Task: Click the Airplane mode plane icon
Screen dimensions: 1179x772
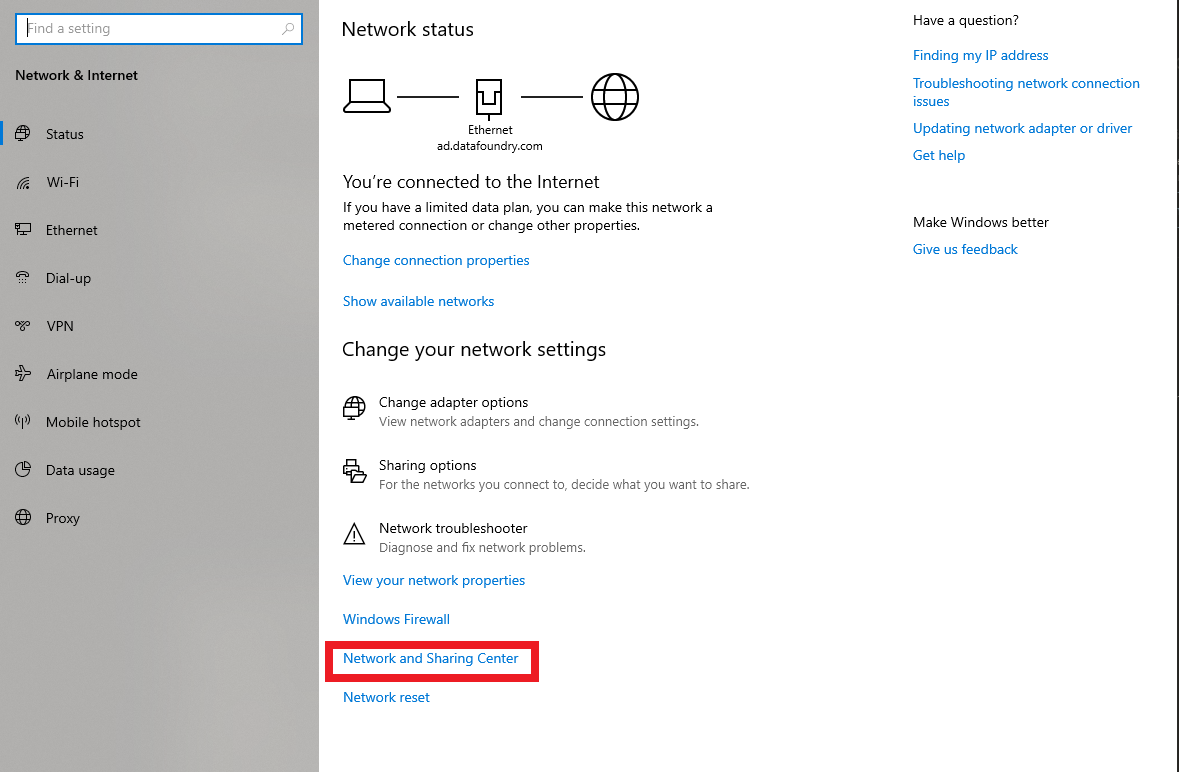Action: 23,374
